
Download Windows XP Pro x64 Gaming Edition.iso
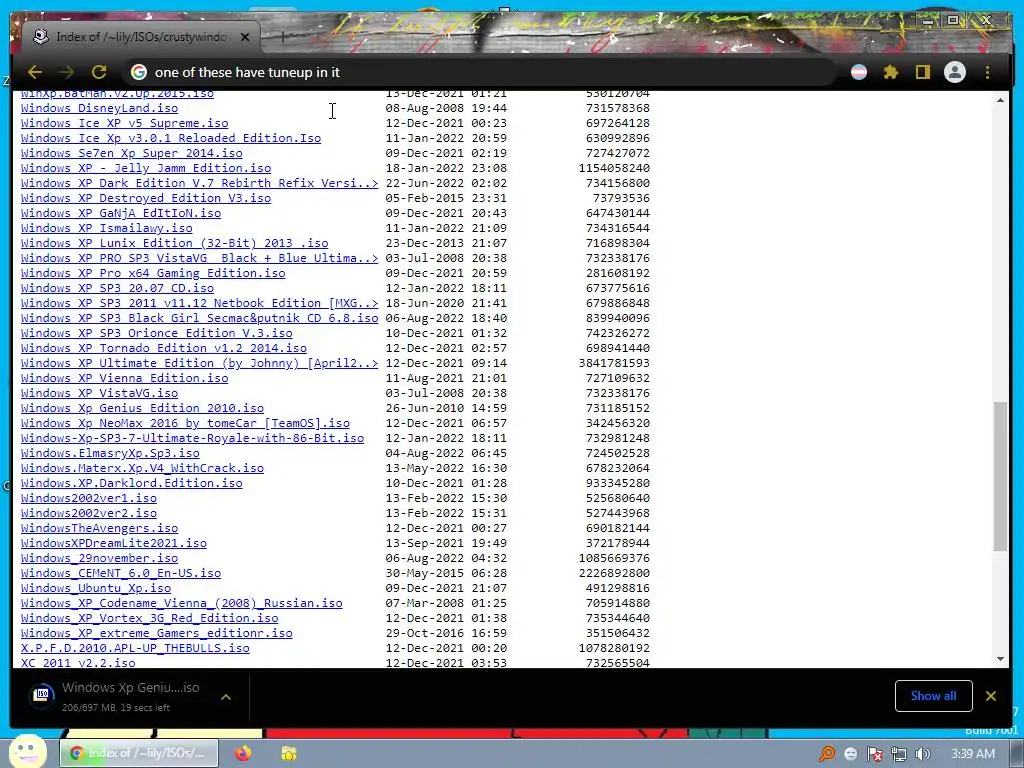coord(153,274)
